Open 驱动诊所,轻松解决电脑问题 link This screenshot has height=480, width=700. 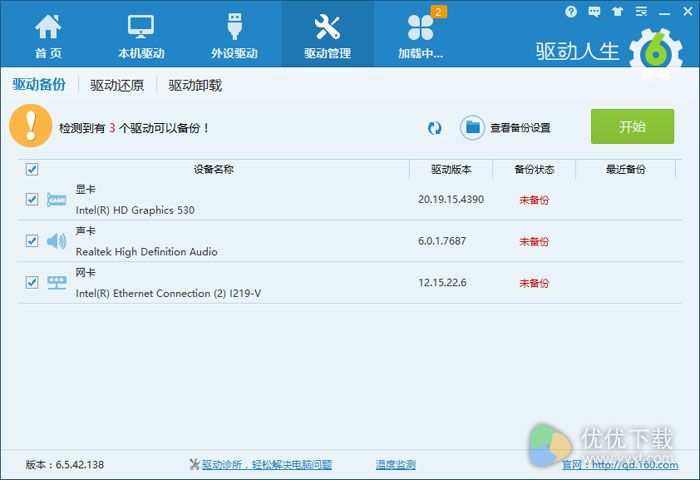(x=267, y=465)
